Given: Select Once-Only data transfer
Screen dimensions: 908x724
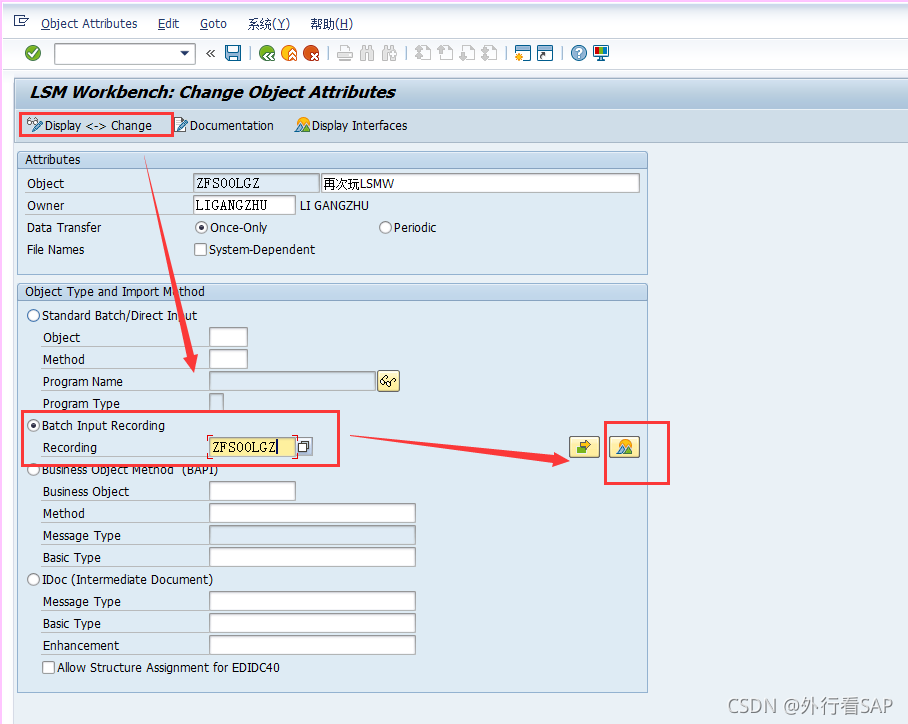Looking at the screenshot, I should (x=231, y=228).
